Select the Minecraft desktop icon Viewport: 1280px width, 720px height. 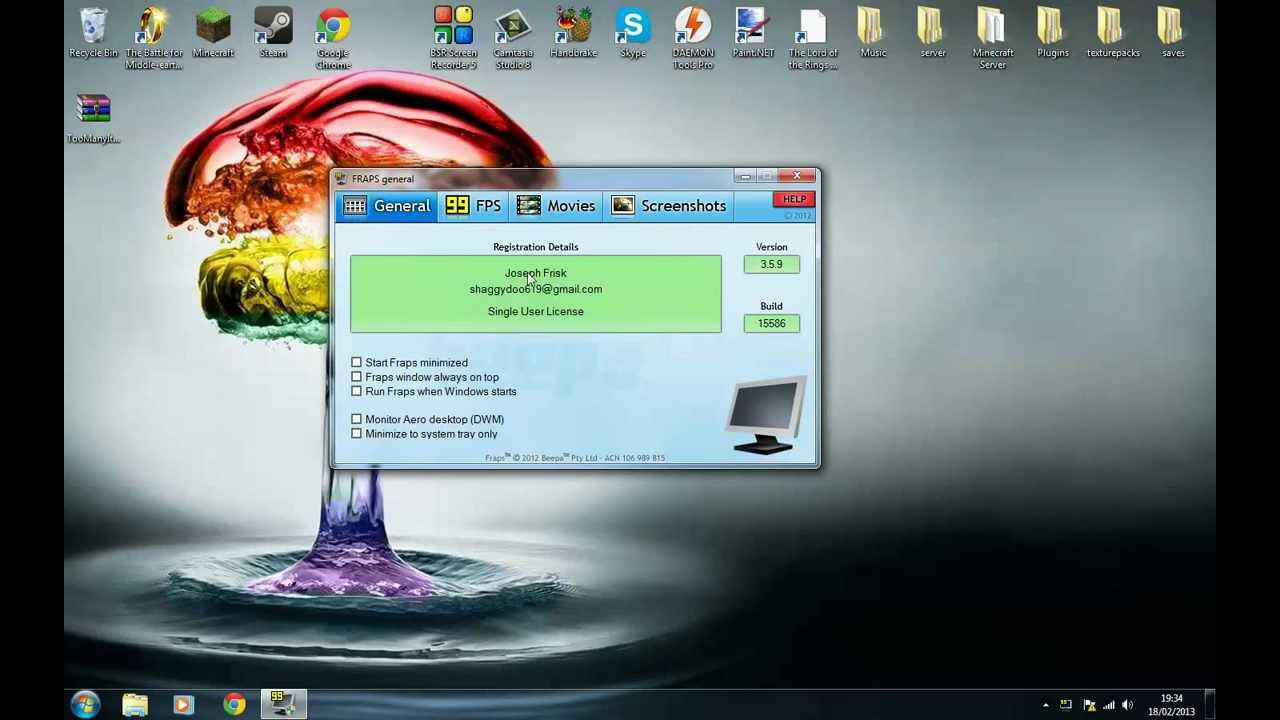pos(213,33)
